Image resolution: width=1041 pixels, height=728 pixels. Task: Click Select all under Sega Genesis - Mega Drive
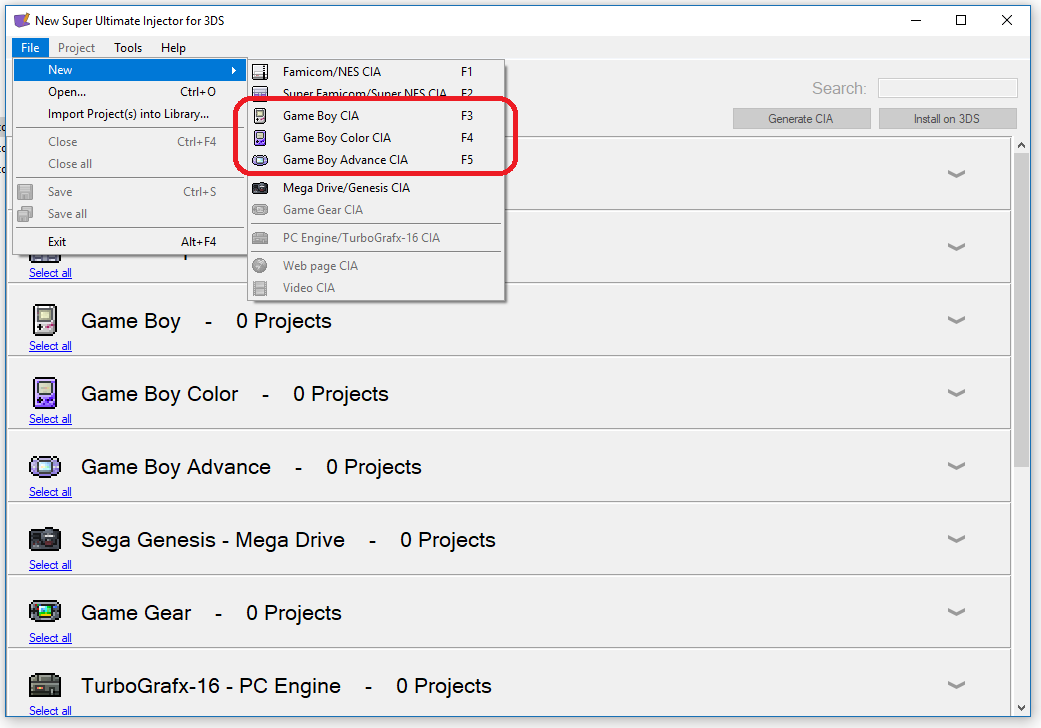coord(50,565)
